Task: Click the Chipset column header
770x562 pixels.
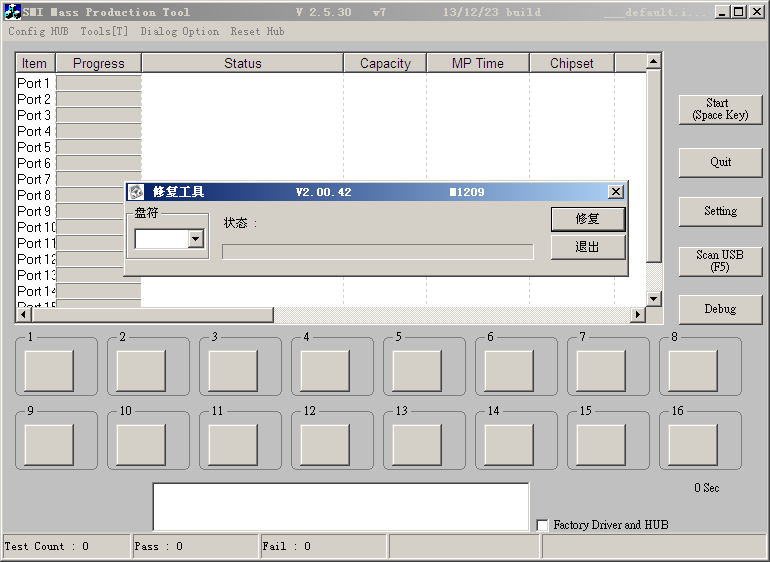Action: tap(572, 63)
